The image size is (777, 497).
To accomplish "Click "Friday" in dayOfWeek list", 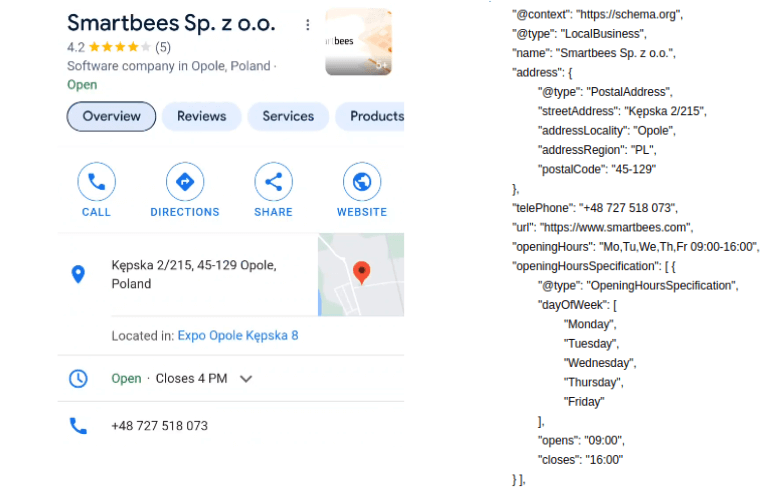I will [584, 402].
